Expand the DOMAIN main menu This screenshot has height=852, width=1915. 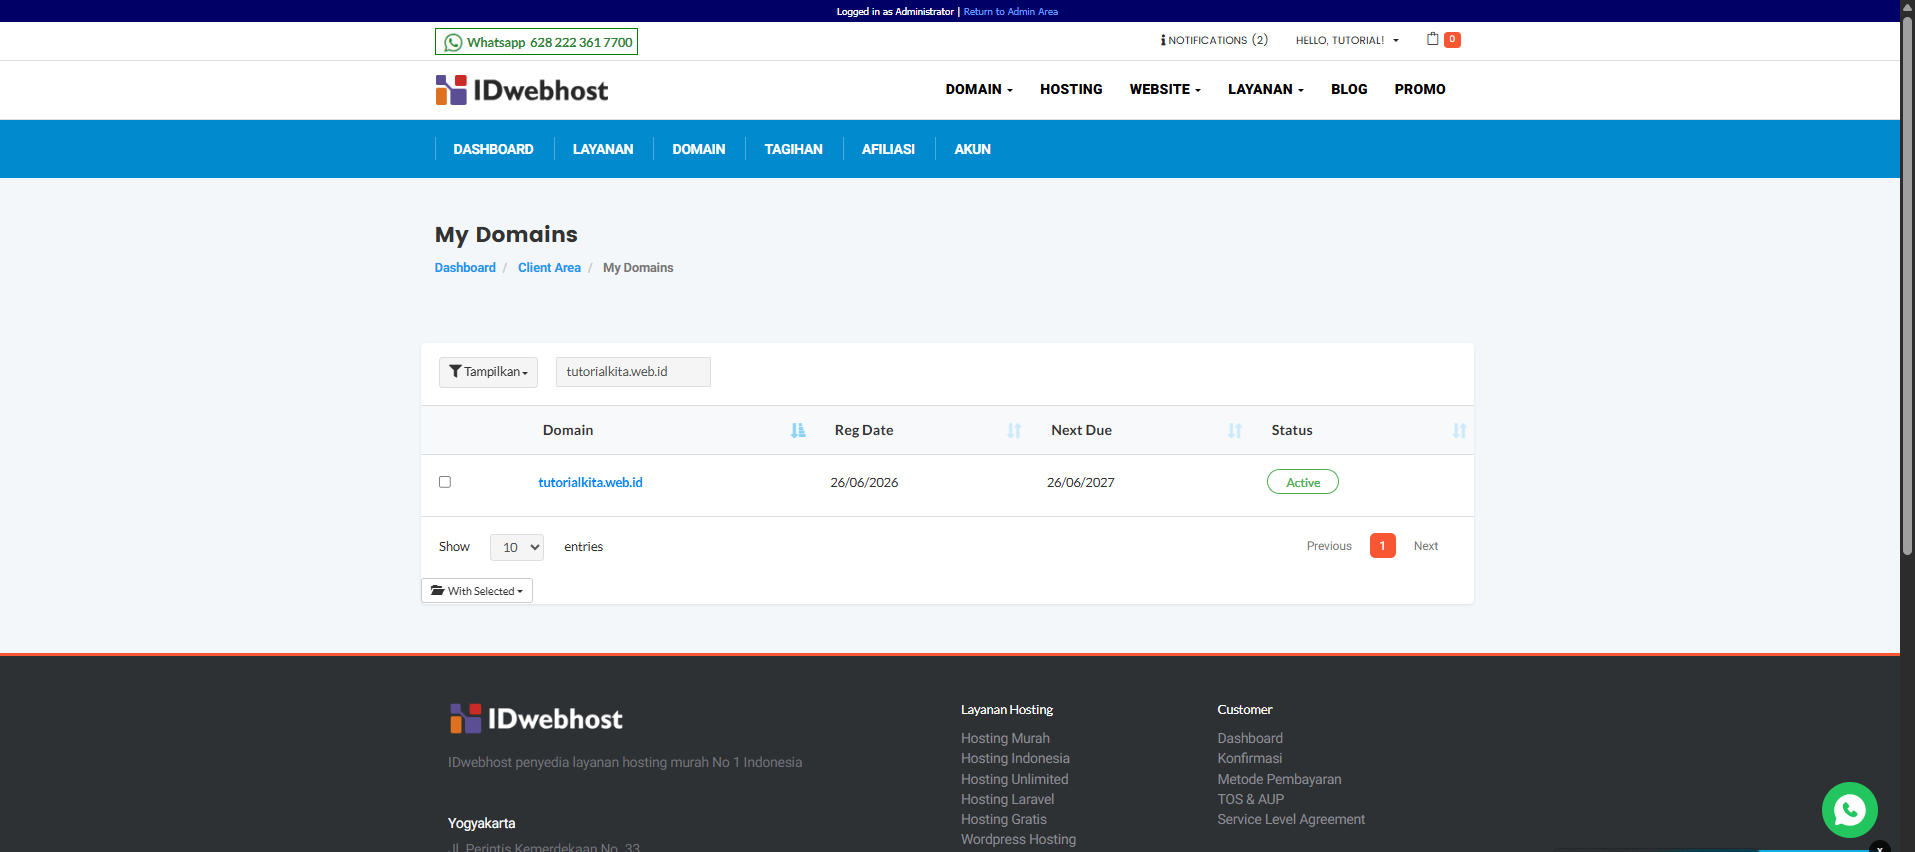tap(979, 89)
